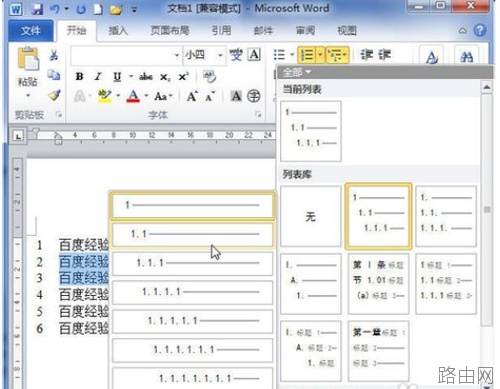
Task: Click the Grow Font icon
Action: pos(192,97)
